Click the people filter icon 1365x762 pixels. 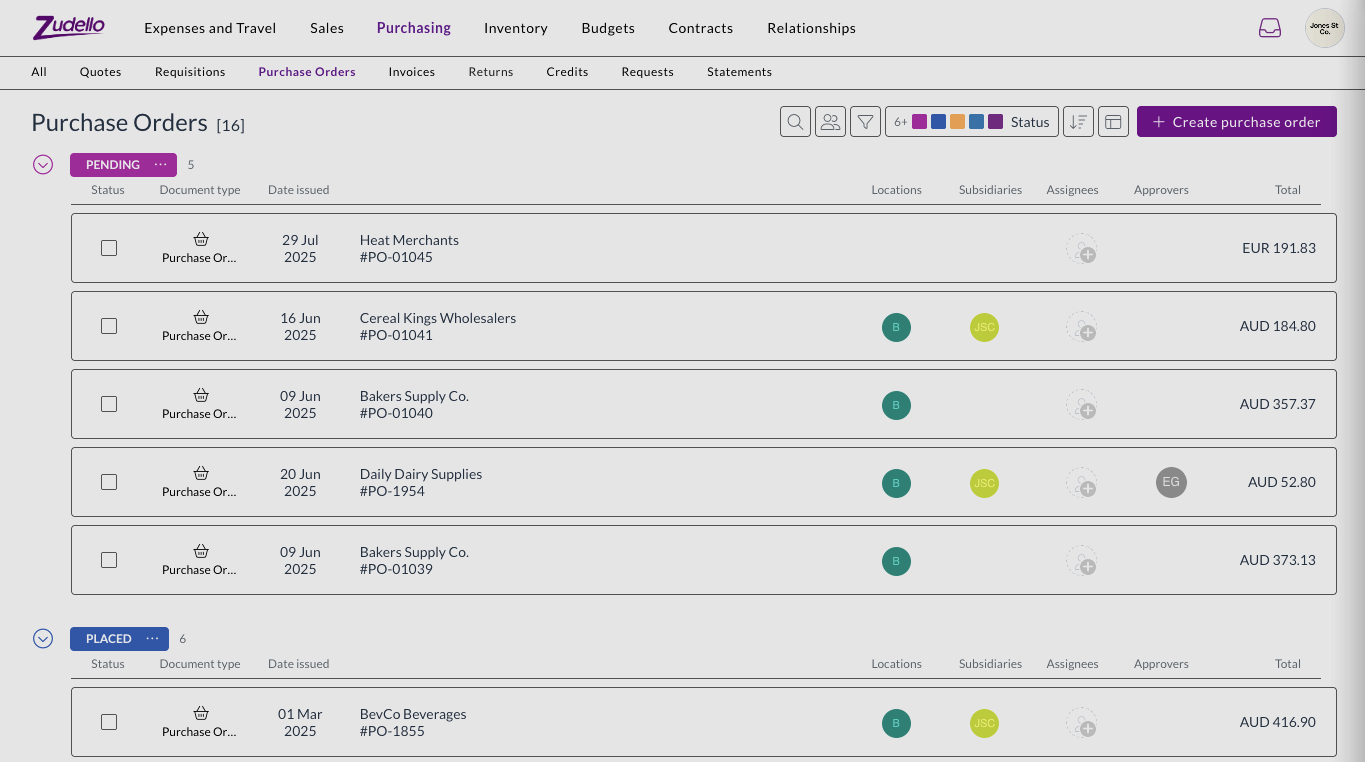830,122
